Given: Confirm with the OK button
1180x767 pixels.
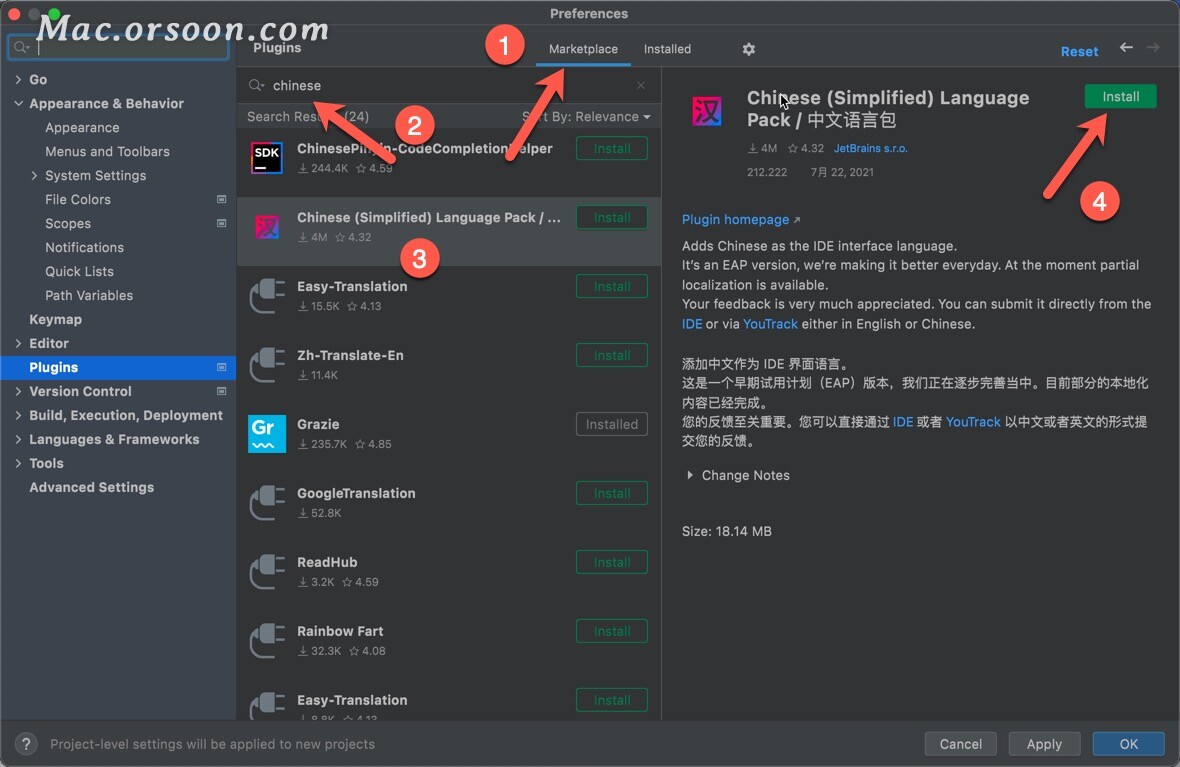Looking at the screenshot, I should point(1129,744).
